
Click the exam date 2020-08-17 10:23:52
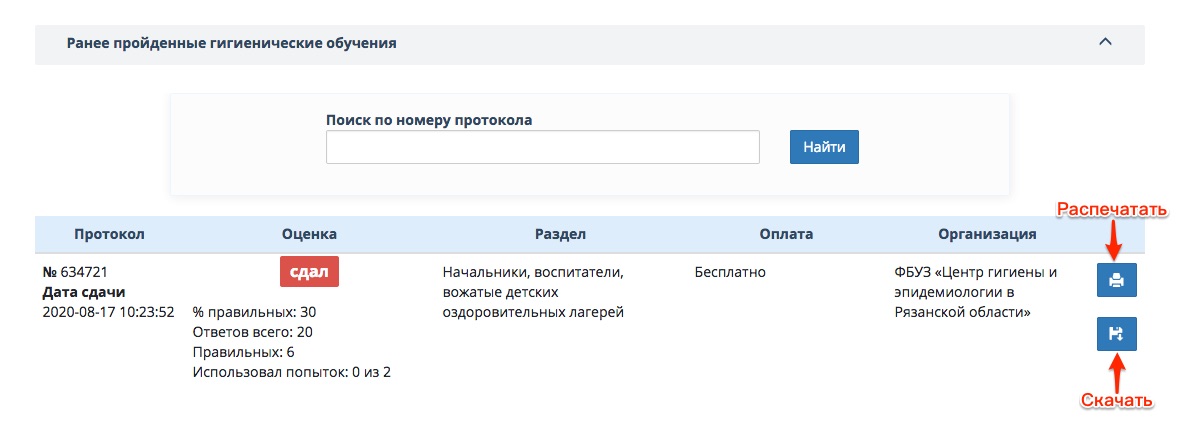click(x=108, y=312)
